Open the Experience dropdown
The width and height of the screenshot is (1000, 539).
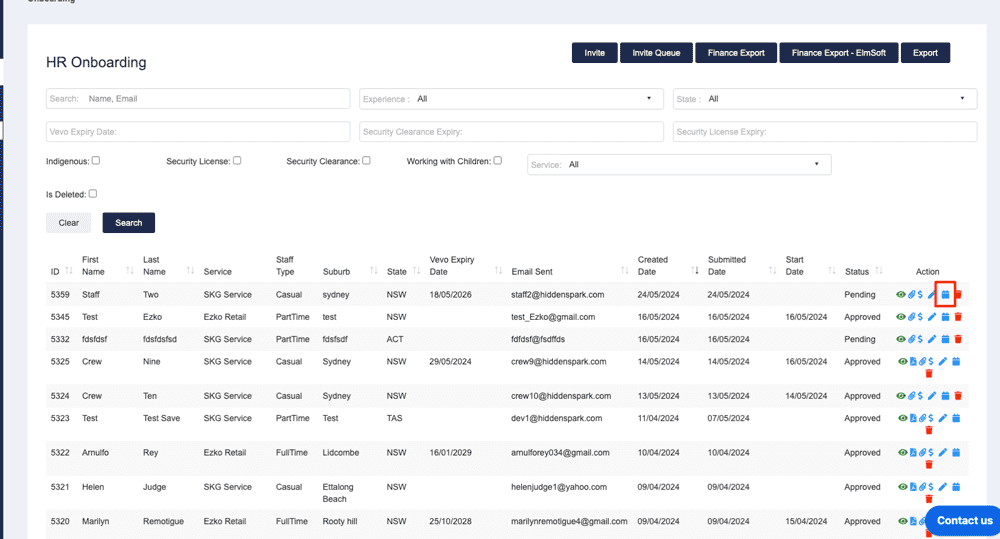pyautogui.click(x=511, y=99)
